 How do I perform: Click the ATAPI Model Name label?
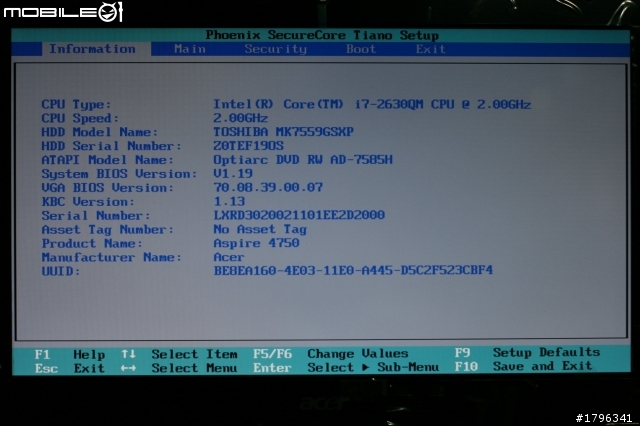pos(107,160)
